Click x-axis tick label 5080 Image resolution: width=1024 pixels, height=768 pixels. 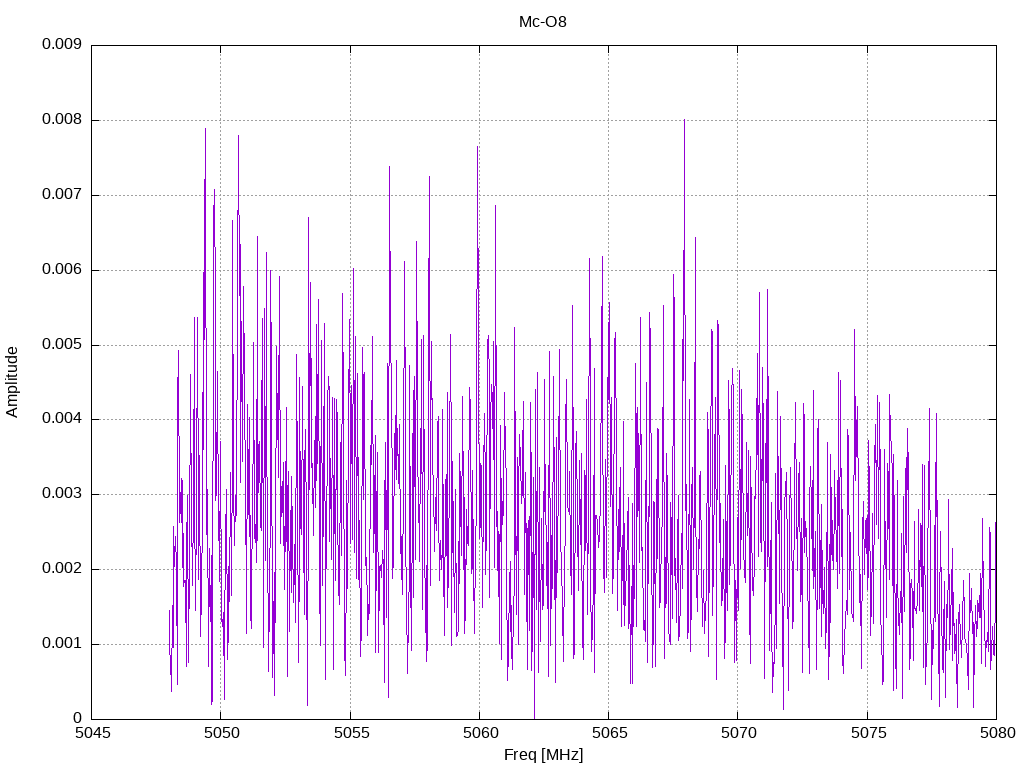pos(998,733)
